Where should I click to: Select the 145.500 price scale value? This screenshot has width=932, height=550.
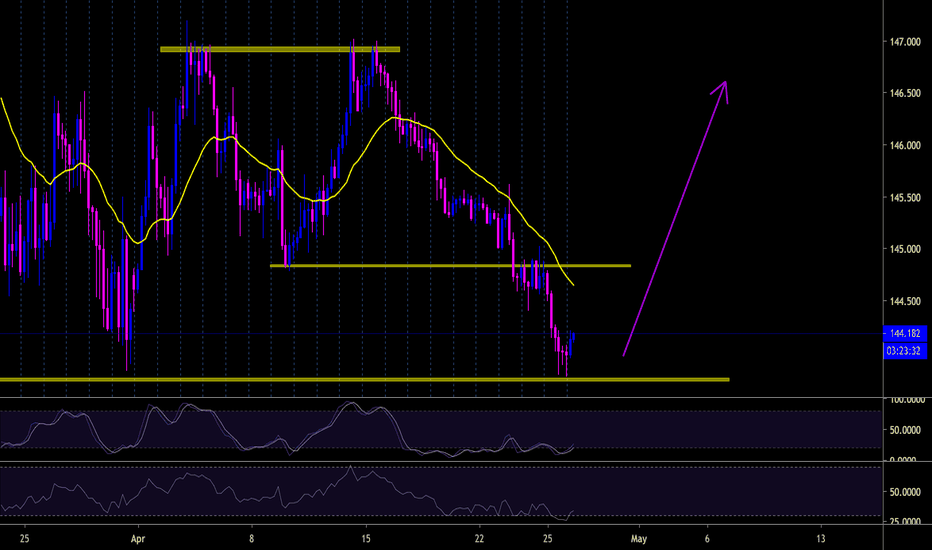coord(905,197)
